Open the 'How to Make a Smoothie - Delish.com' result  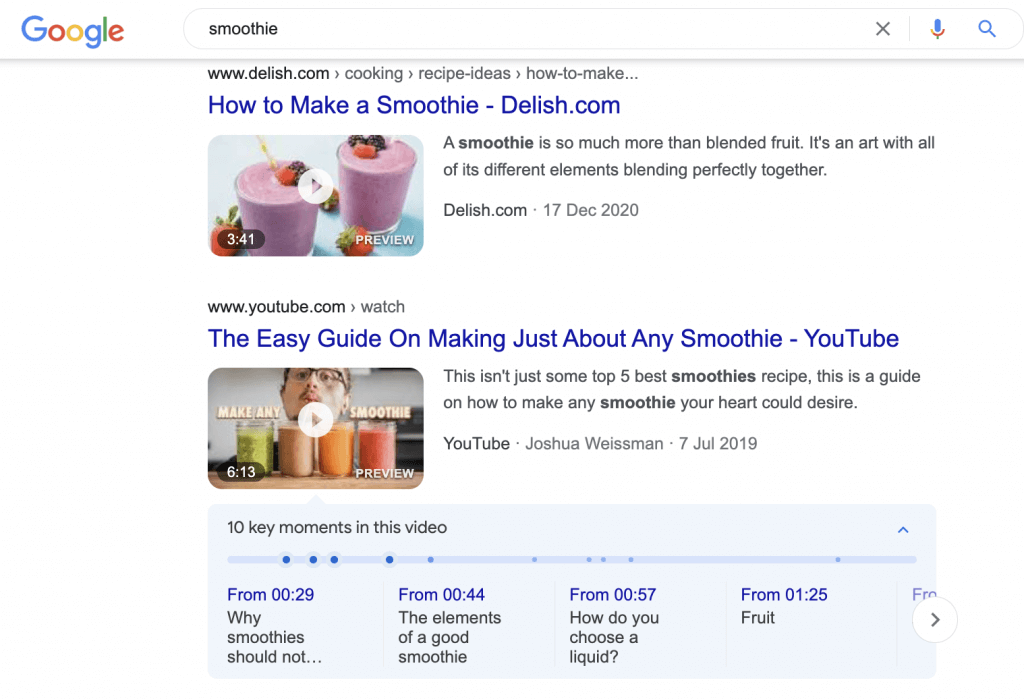click(413, 105)
